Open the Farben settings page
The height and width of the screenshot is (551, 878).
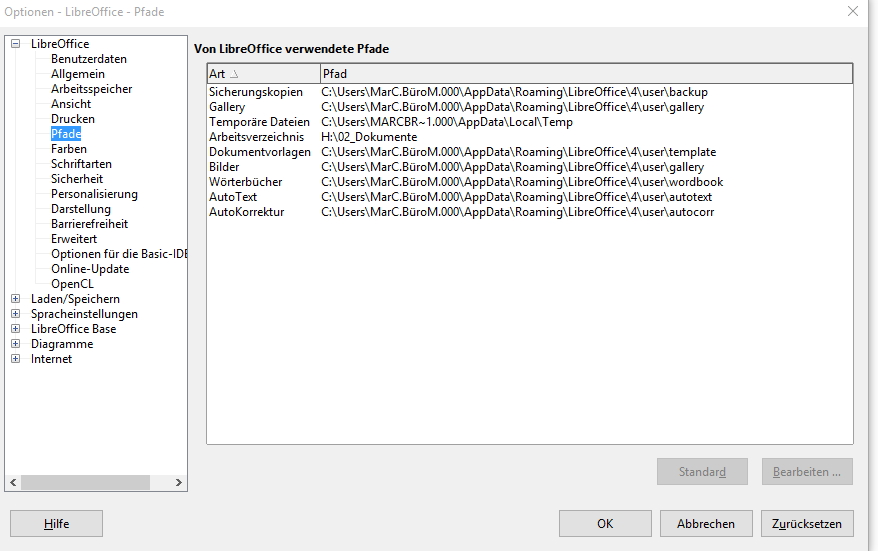tap(69, 149)
